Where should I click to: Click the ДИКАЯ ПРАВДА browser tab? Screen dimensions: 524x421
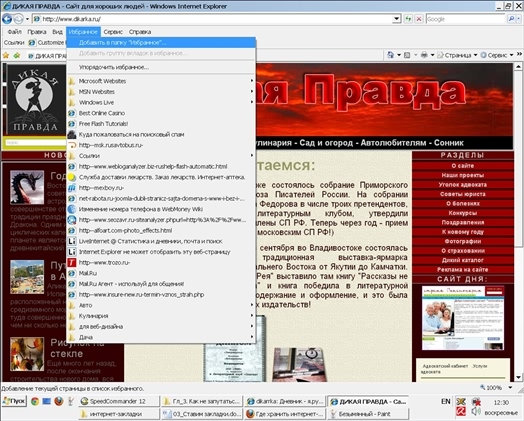click(47, 56)
